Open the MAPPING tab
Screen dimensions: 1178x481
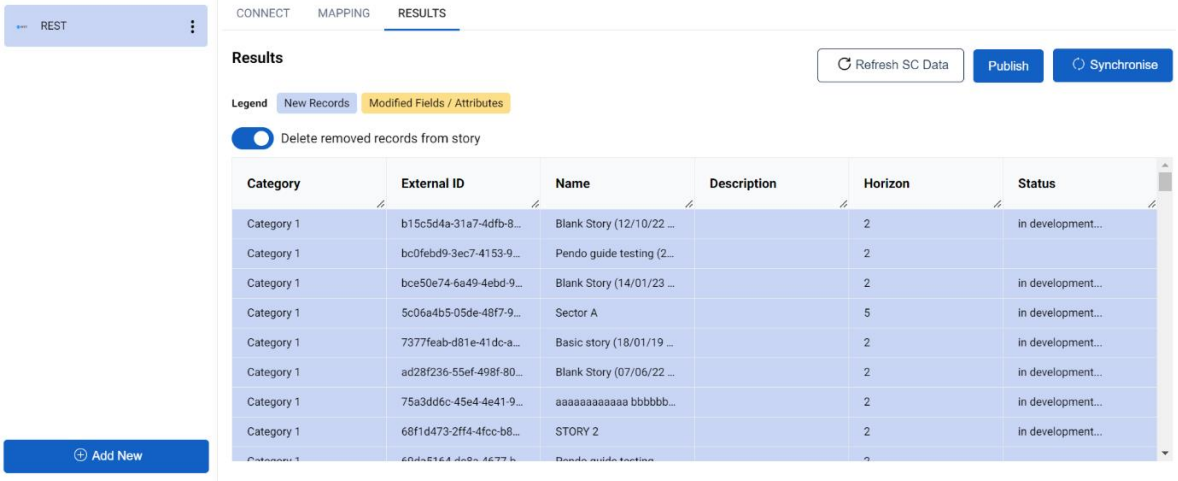coord(343,14)
